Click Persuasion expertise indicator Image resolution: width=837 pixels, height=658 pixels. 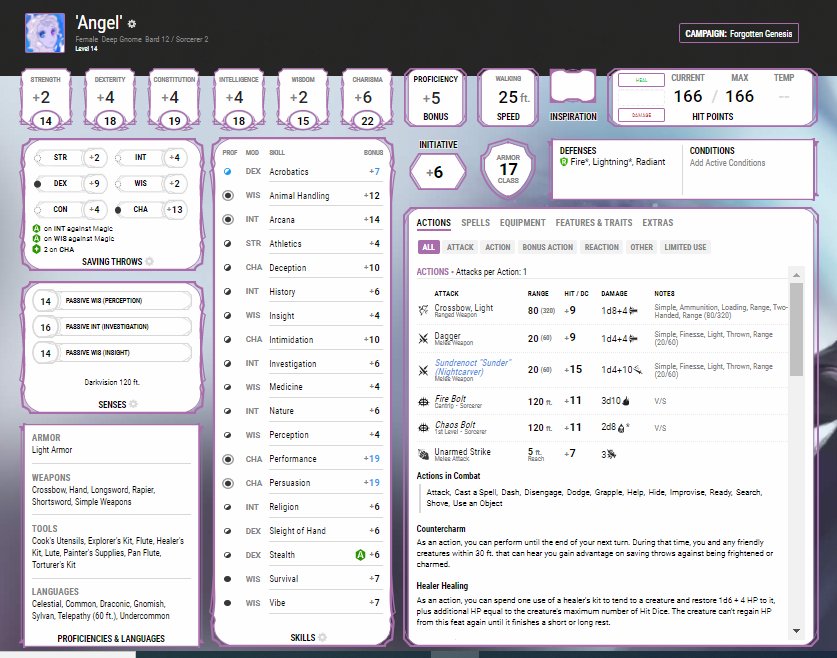[228, 483]
